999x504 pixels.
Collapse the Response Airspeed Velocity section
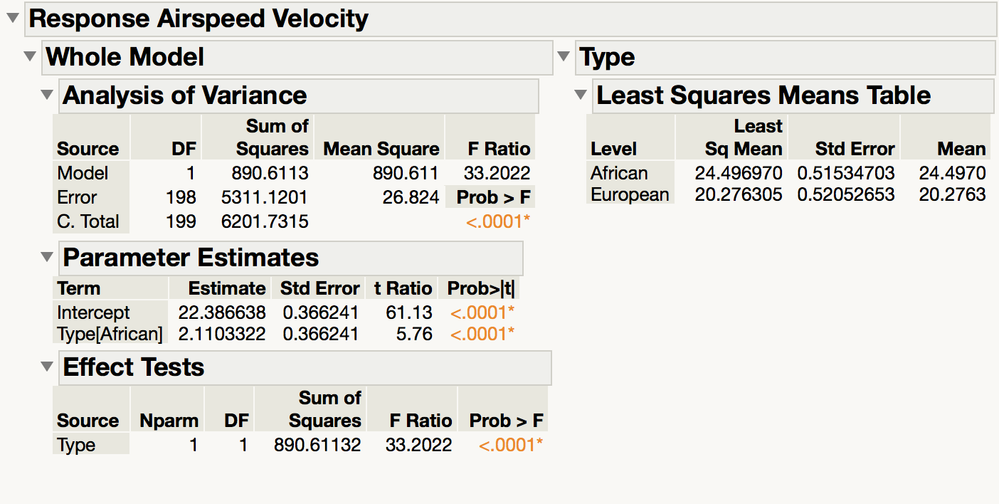click(12, 18)
